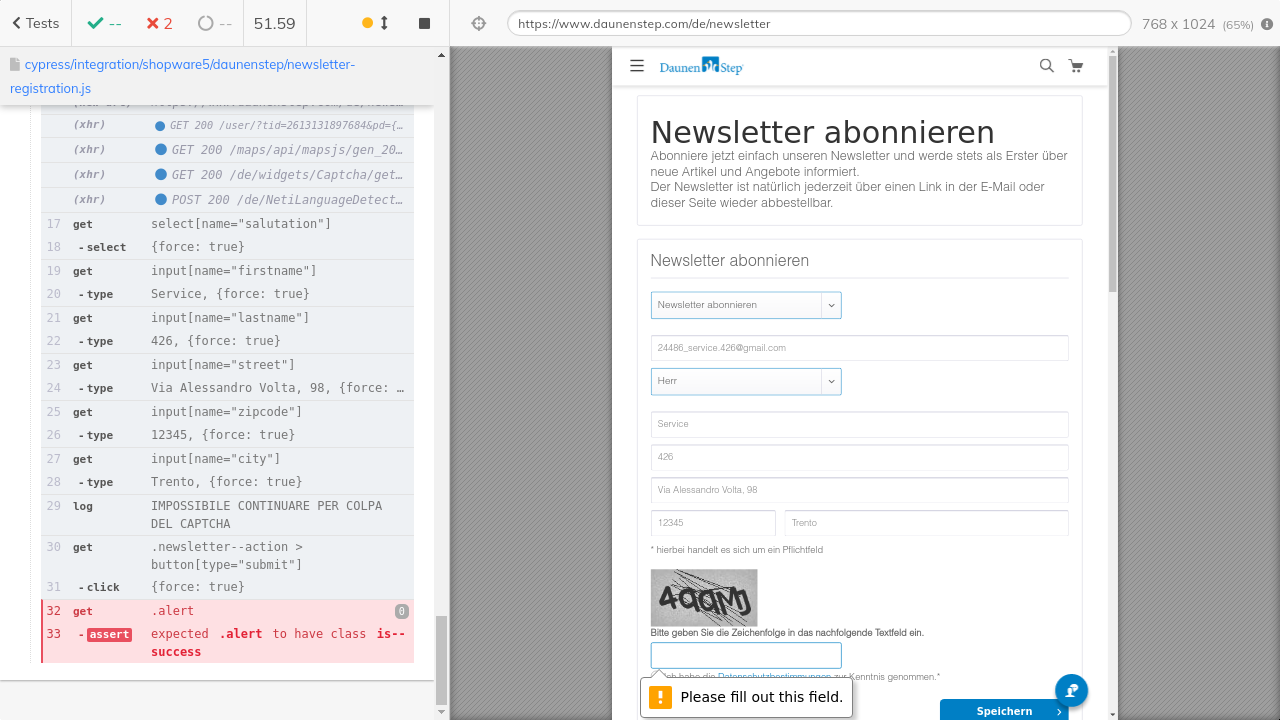Expand the 'Newsletter abonnieren' dropdown
Image resolution: width=1280 pixels, height=720 pixels.
click(746, 305)
